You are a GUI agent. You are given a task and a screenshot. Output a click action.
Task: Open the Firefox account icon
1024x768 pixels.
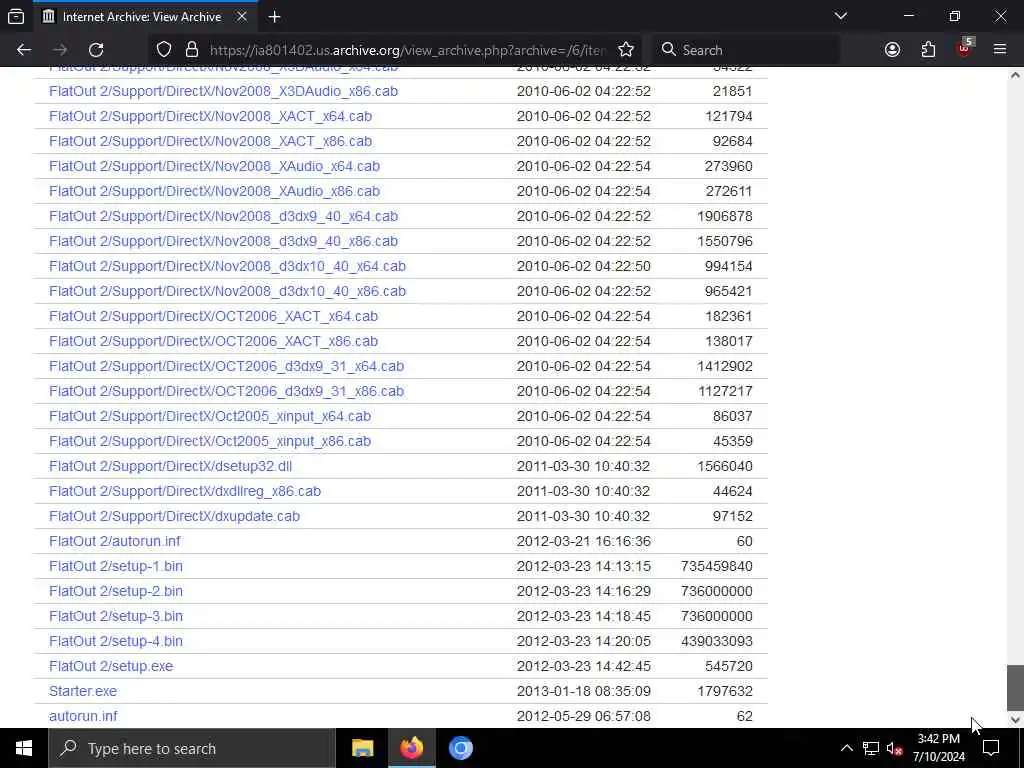[892, 50]
